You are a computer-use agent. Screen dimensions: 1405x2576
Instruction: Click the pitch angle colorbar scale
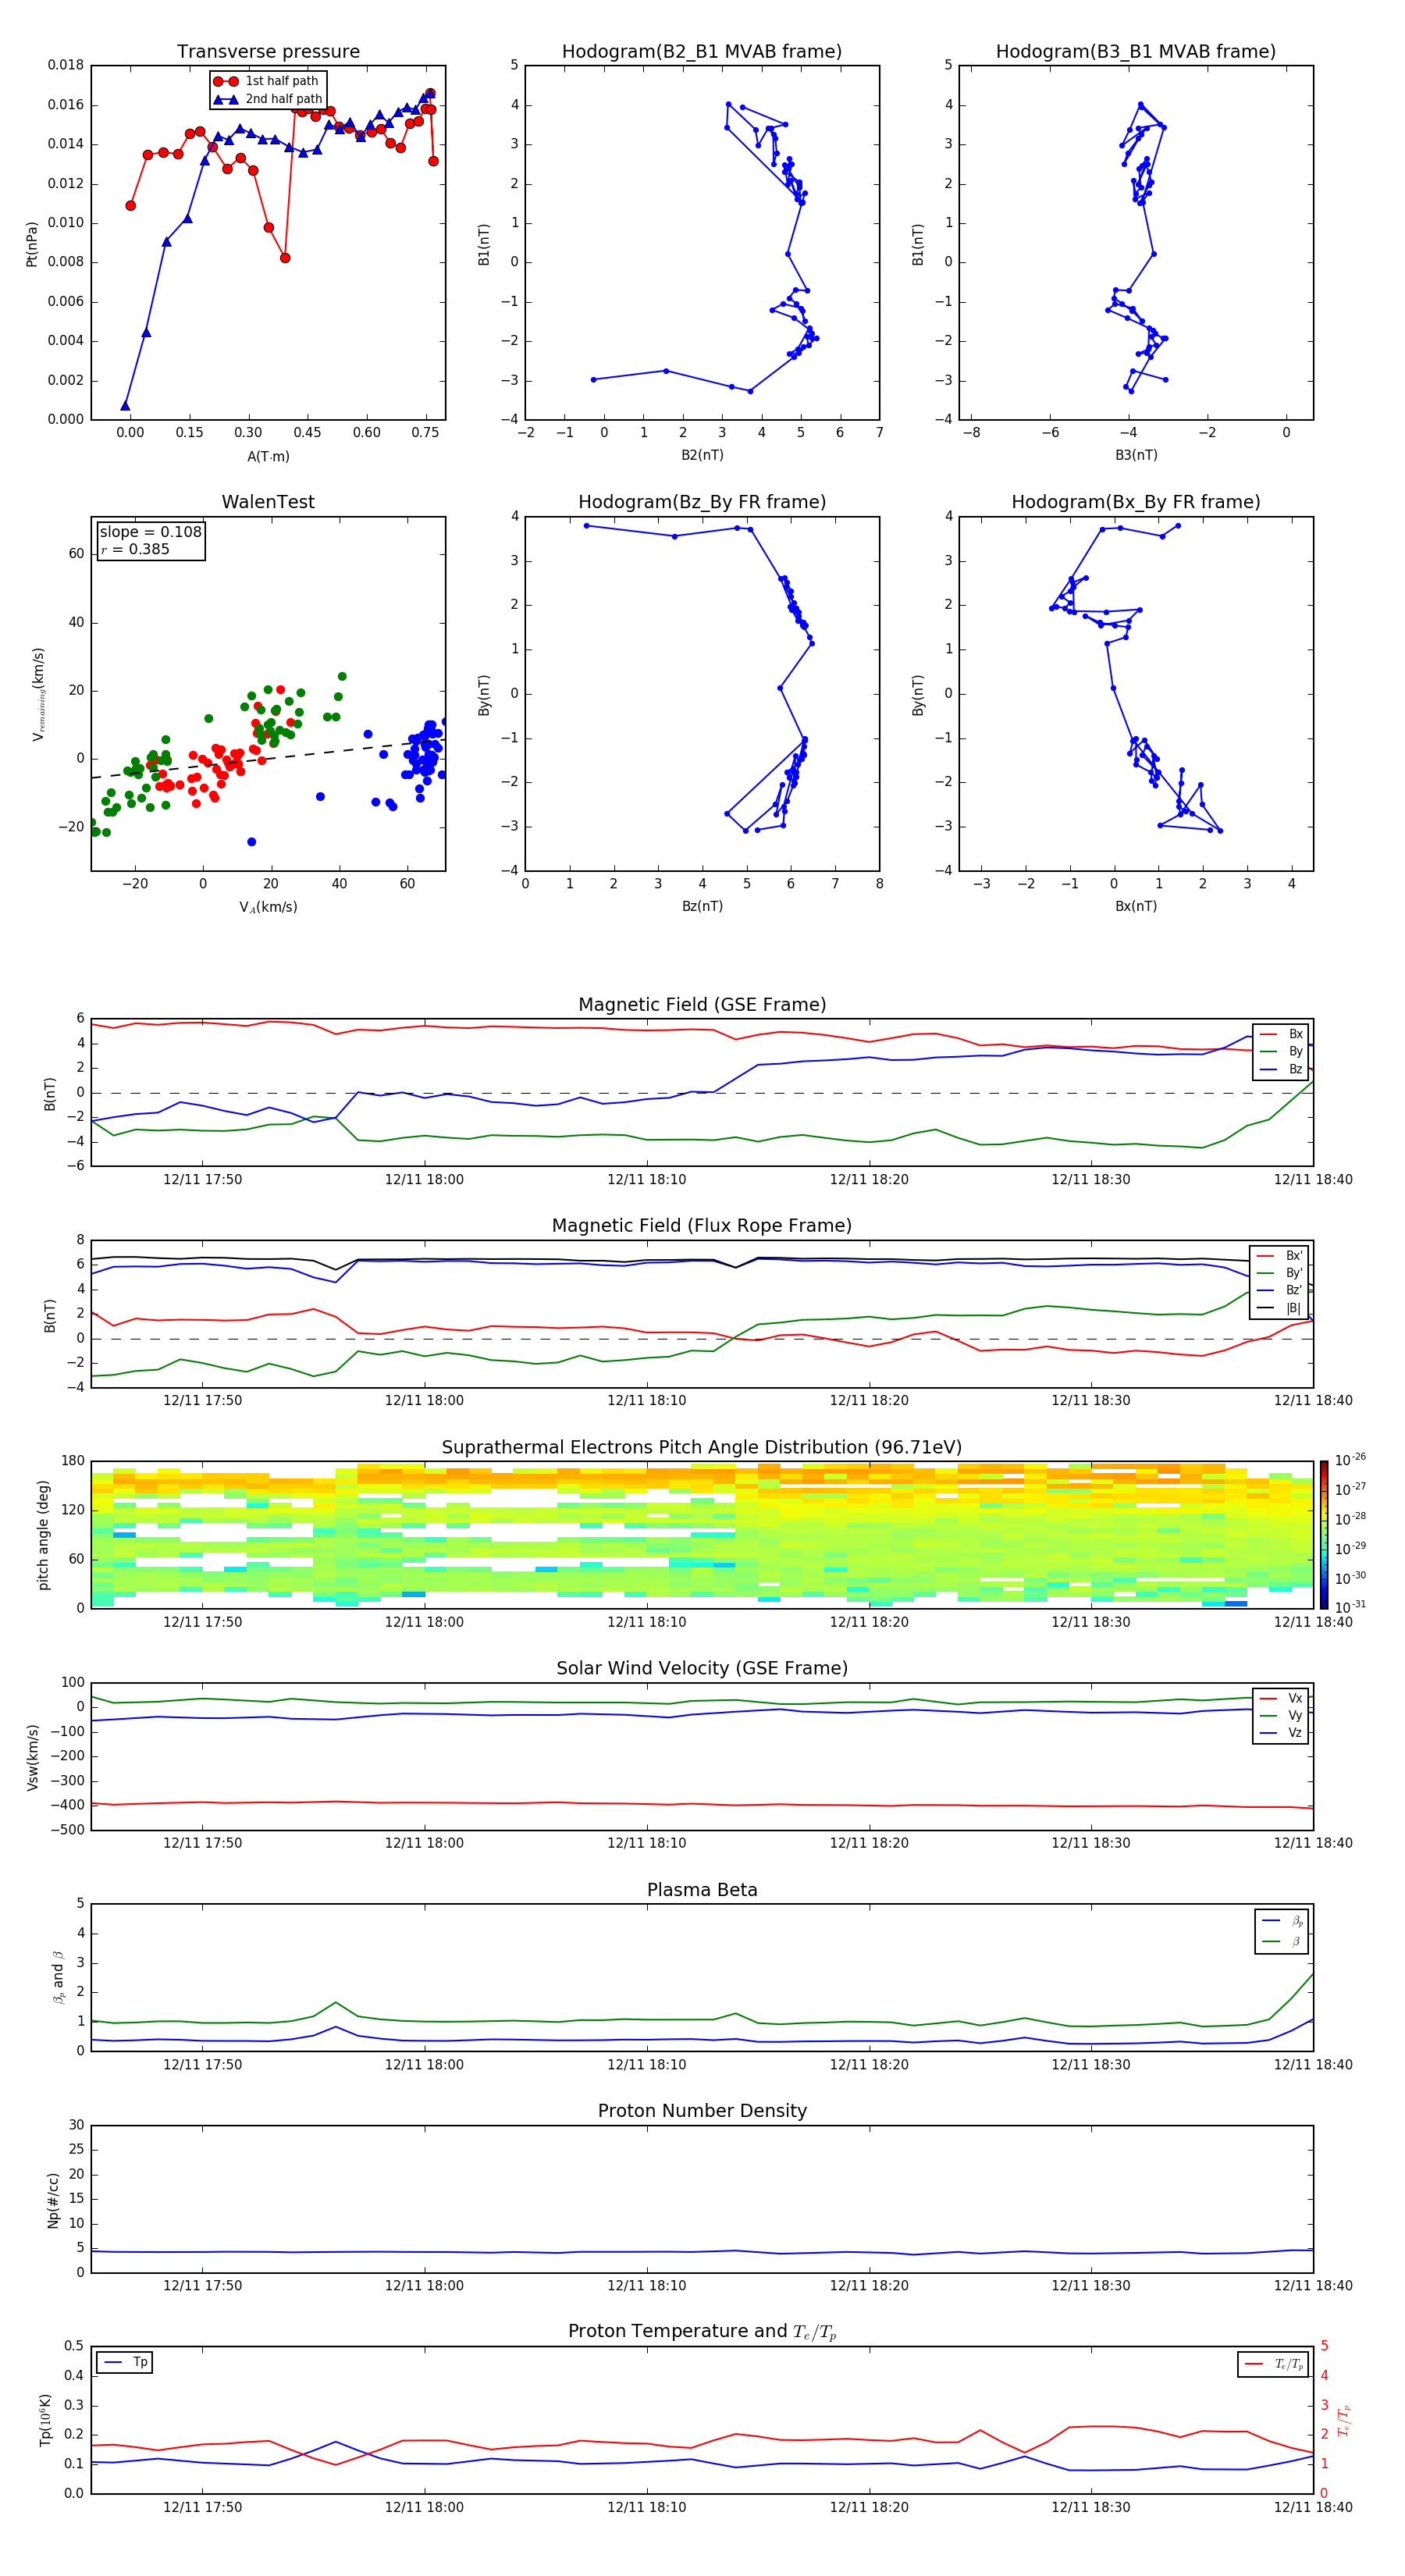[1324, 1535]
